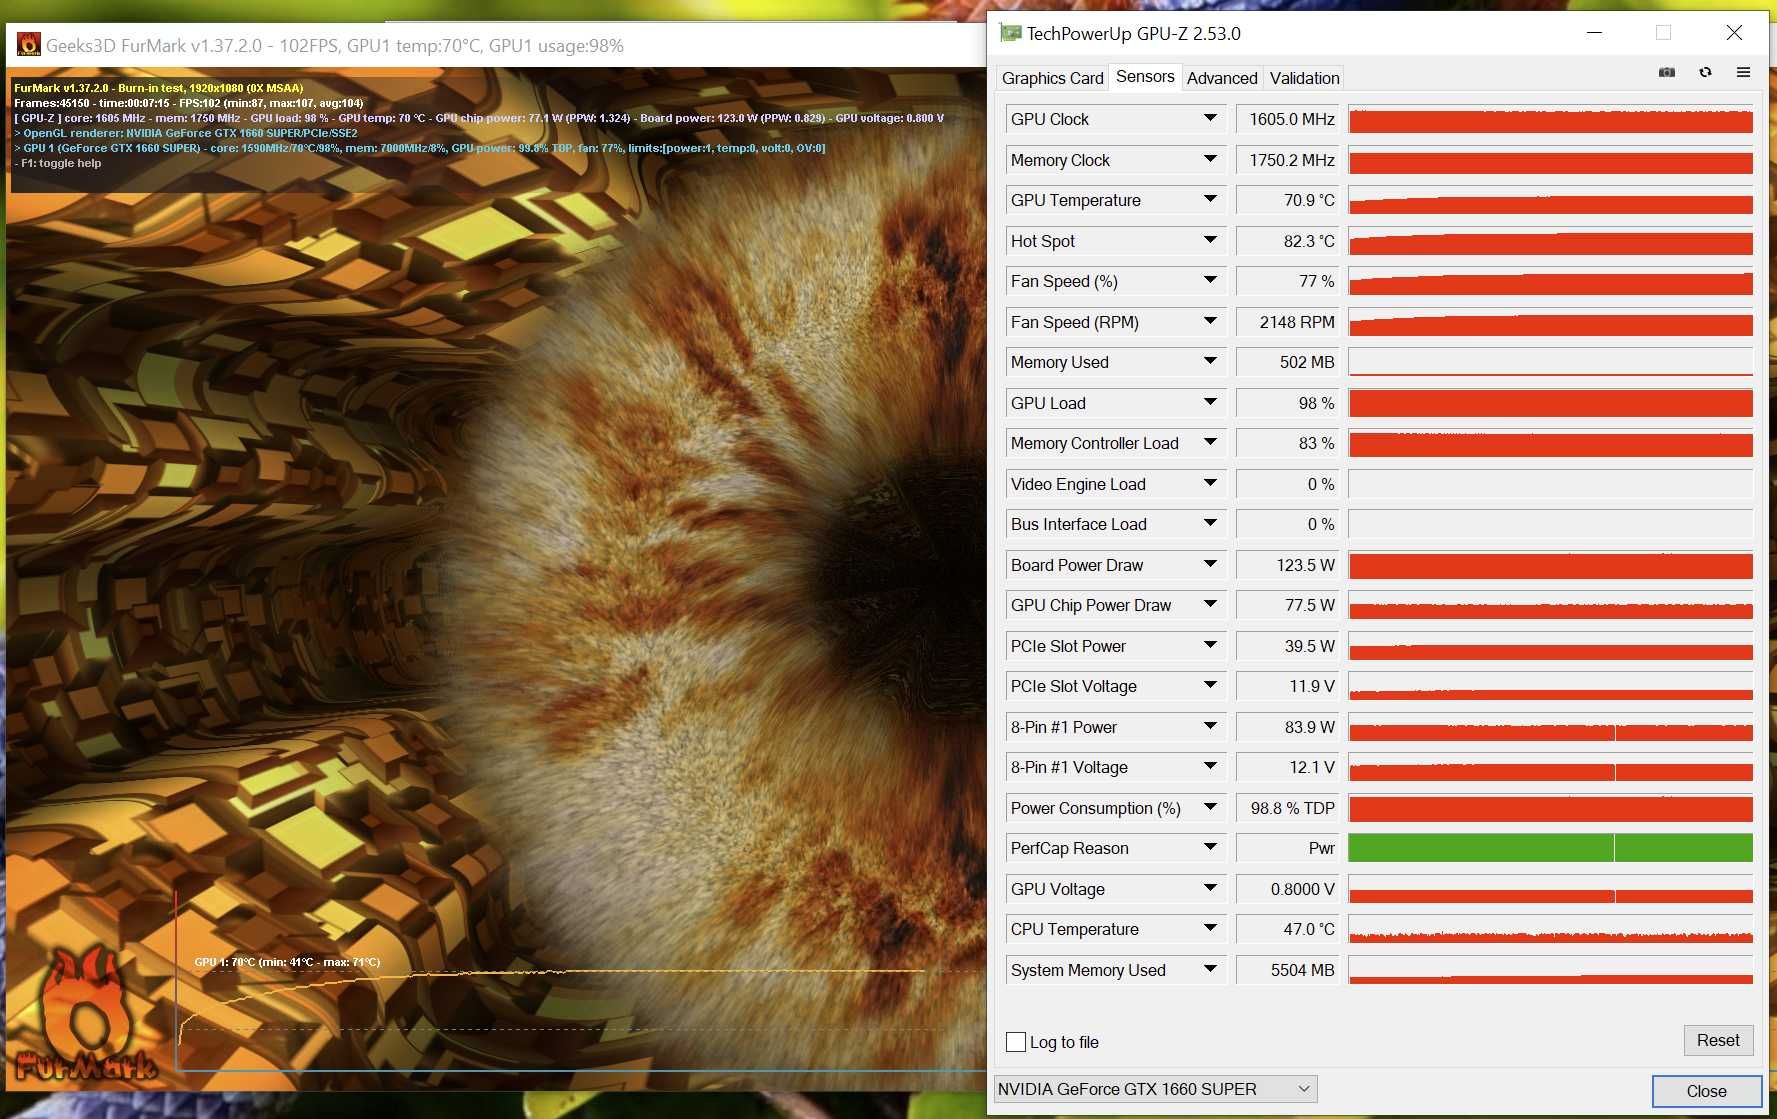This screenshot has height=1119, width=1777.
Task: Click the green PerfCap Reason graph bar
Action: 1550,848
